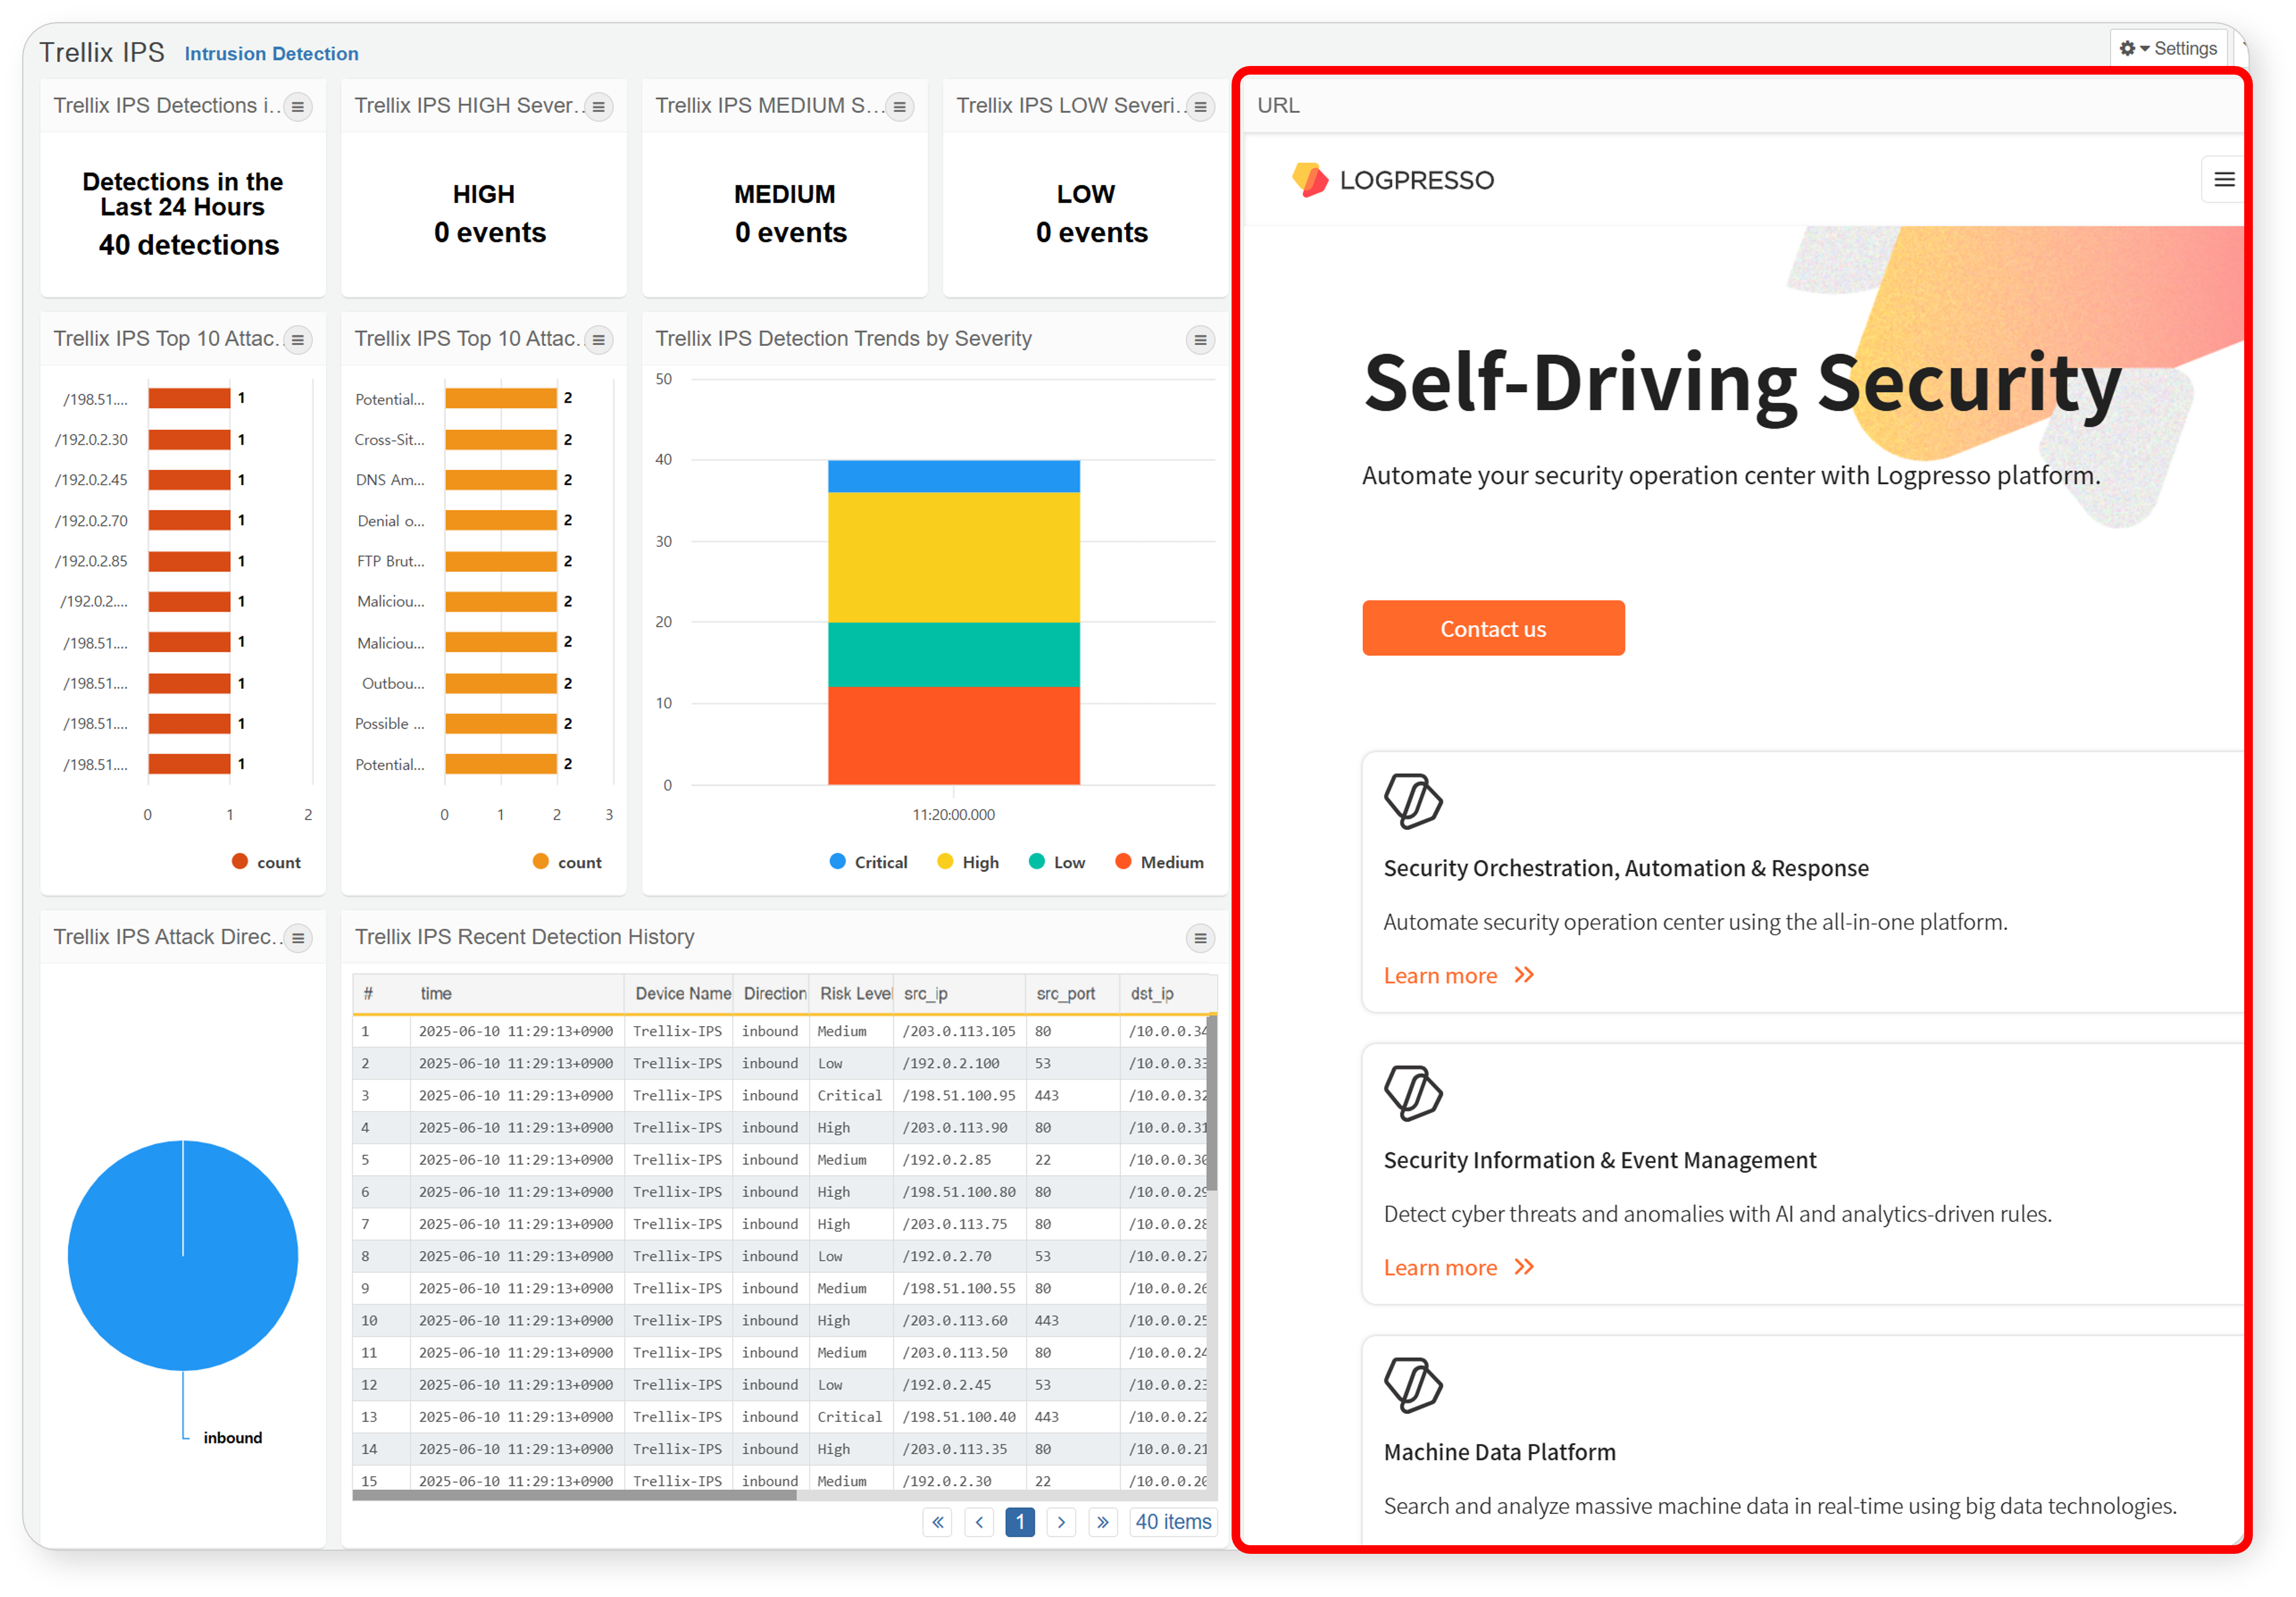Click the /192.0.2.85 bar in source IP chart
2296x1597 pixels.
(189, 561)
